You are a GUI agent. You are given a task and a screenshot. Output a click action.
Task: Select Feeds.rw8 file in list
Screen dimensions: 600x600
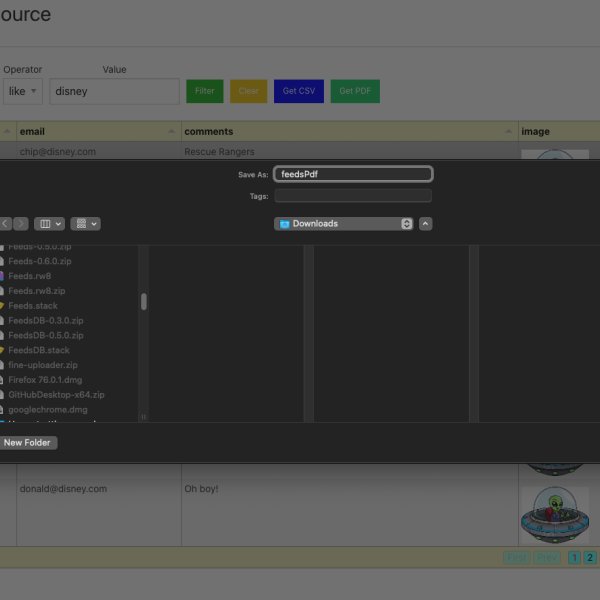[29, 276]
